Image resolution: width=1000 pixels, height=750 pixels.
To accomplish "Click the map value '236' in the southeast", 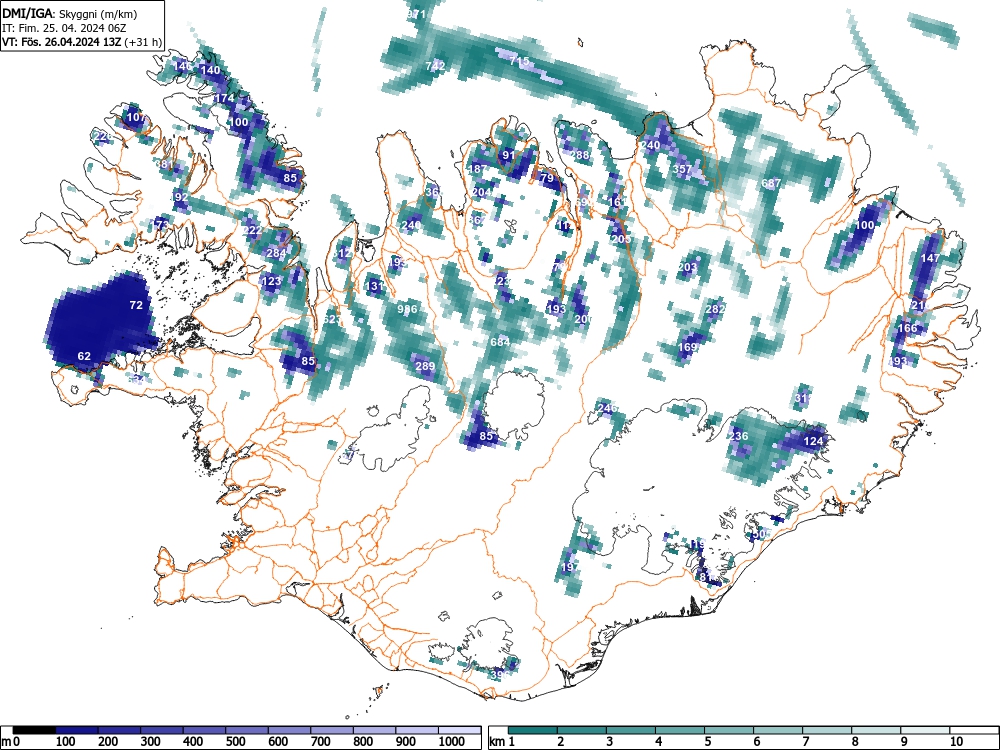I will [738, 436].
